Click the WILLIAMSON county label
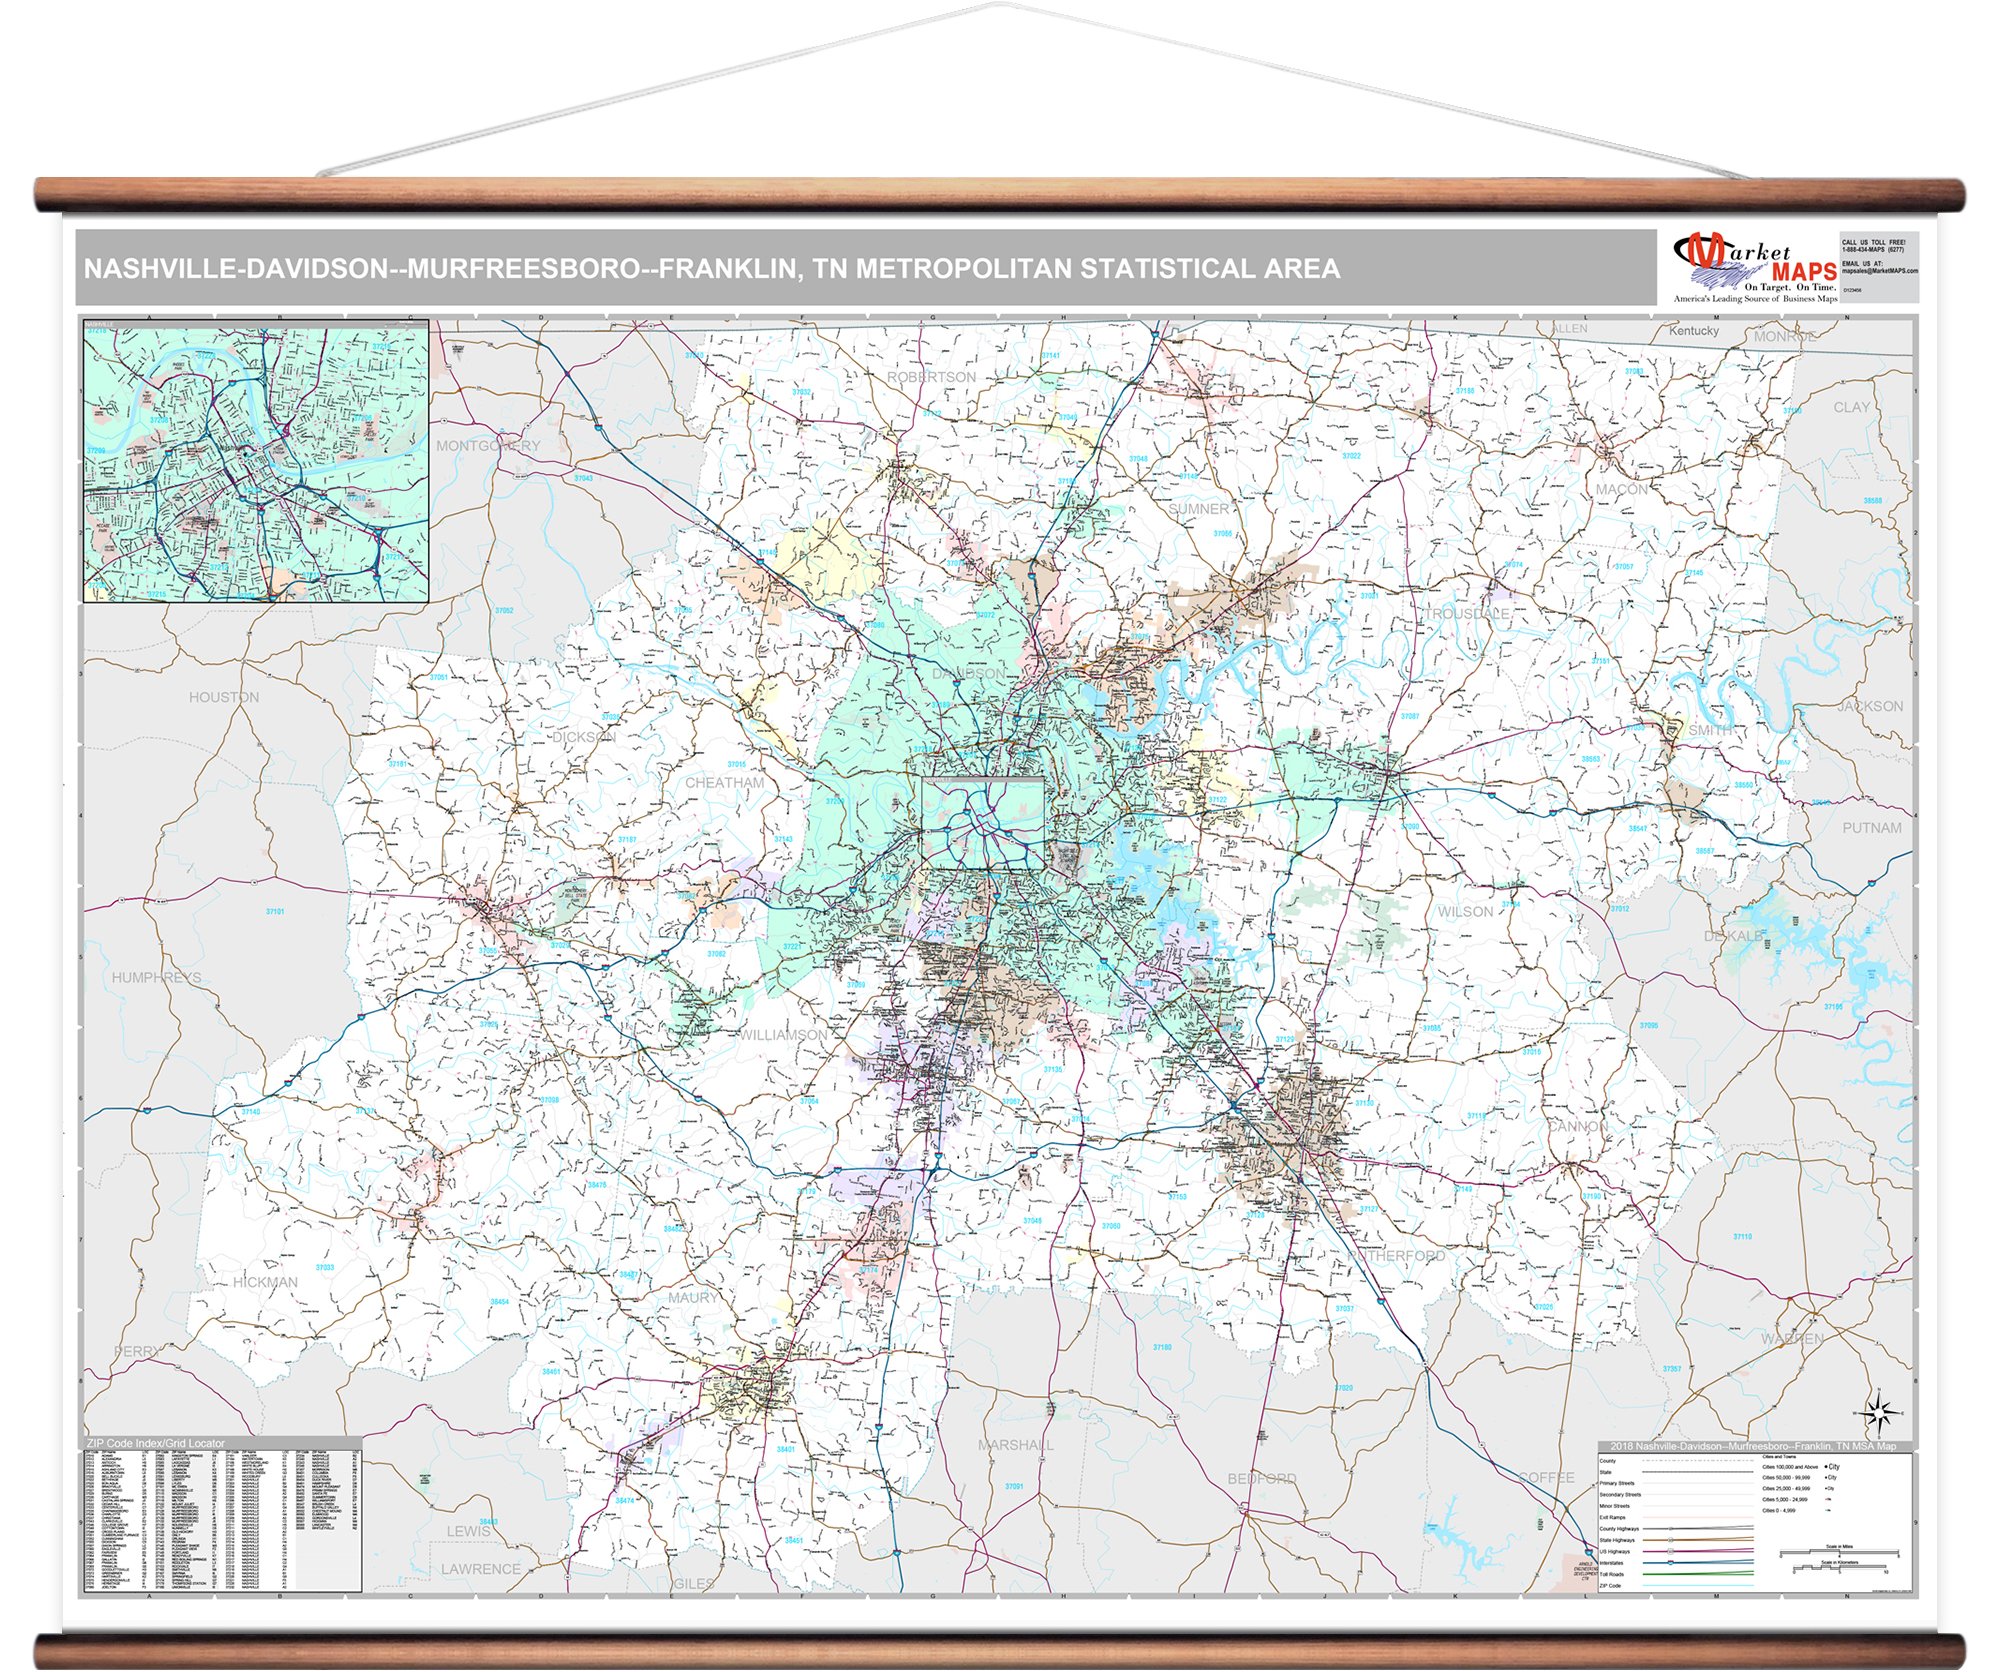This screenshot has width=2000, height=1672. pyautogui.click(x=783, y=1035)
